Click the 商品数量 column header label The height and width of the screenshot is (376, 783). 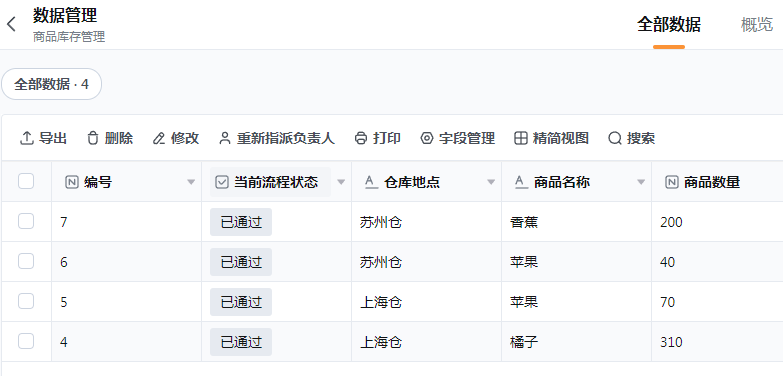tap(712, 182)
